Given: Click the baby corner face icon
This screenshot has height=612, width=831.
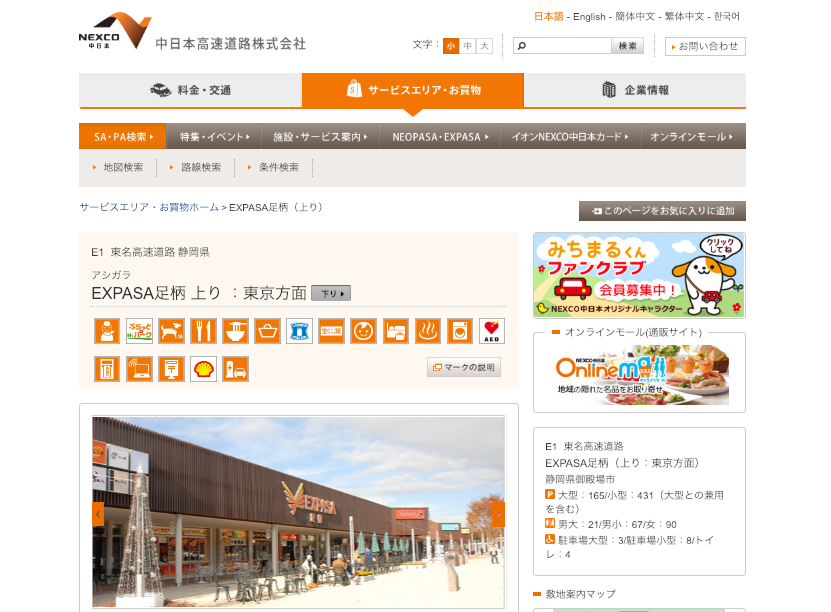Looking at the screenshot, I should 364,331.
